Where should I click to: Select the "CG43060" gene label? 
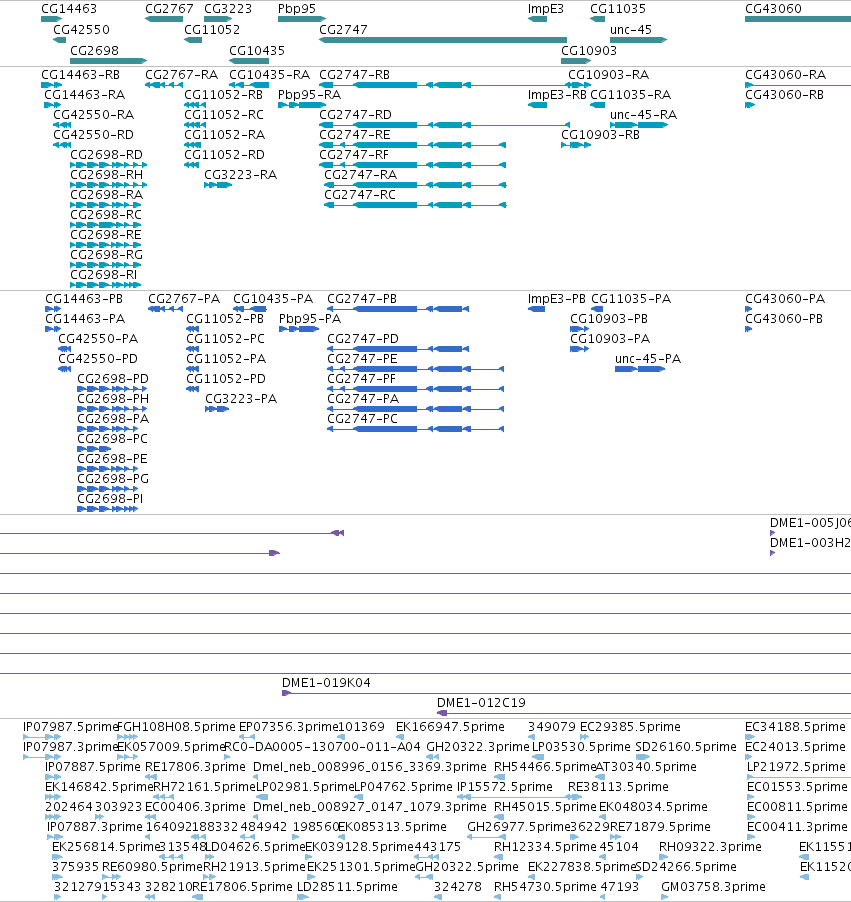[773, 9]
